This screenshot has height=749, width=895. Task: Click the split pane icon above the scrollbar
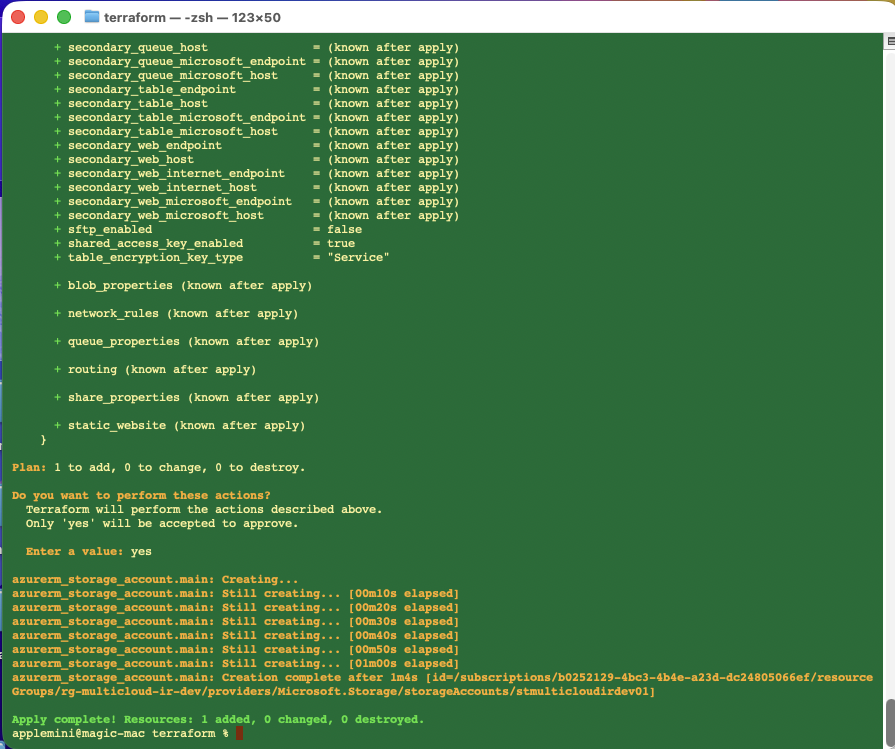890,41
